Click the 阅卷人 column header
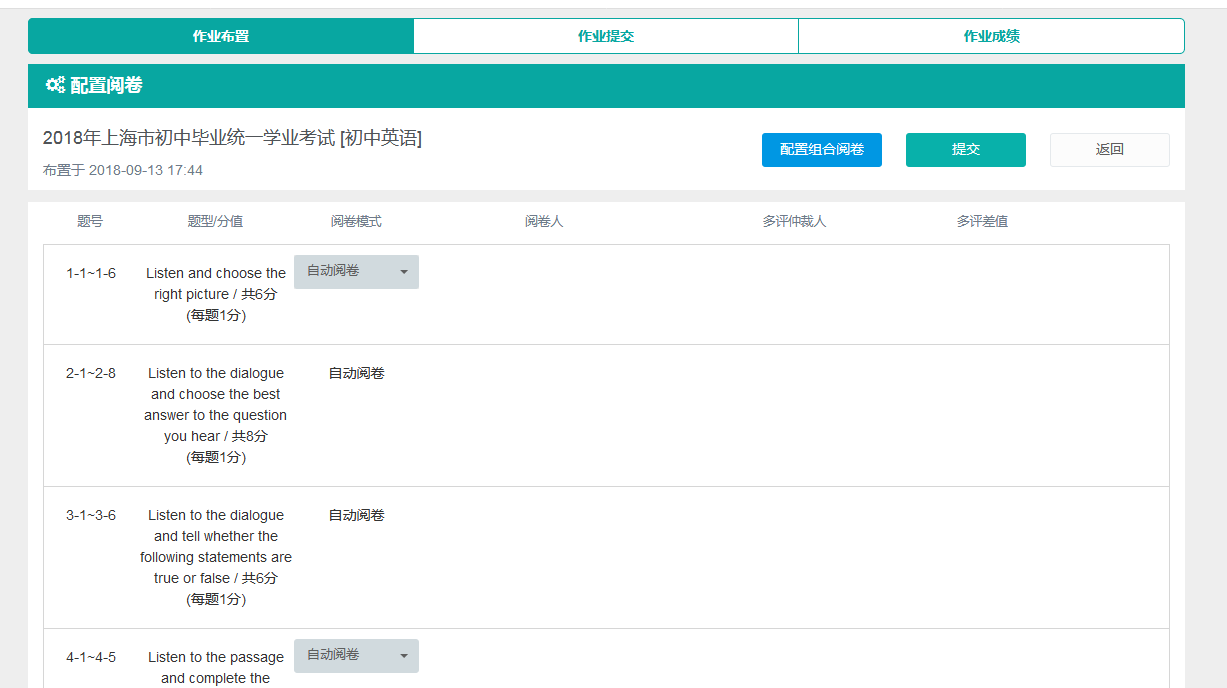This screenshot has width=1227, height=688. (544, 221)
